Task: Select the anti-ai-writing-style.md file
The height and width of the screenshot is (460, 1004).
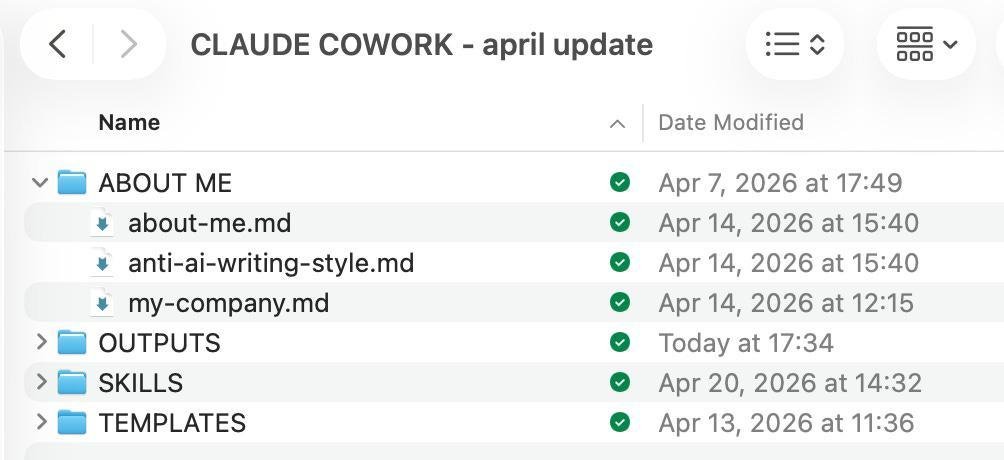Action: pyautogui.click(x=271, y=263)
